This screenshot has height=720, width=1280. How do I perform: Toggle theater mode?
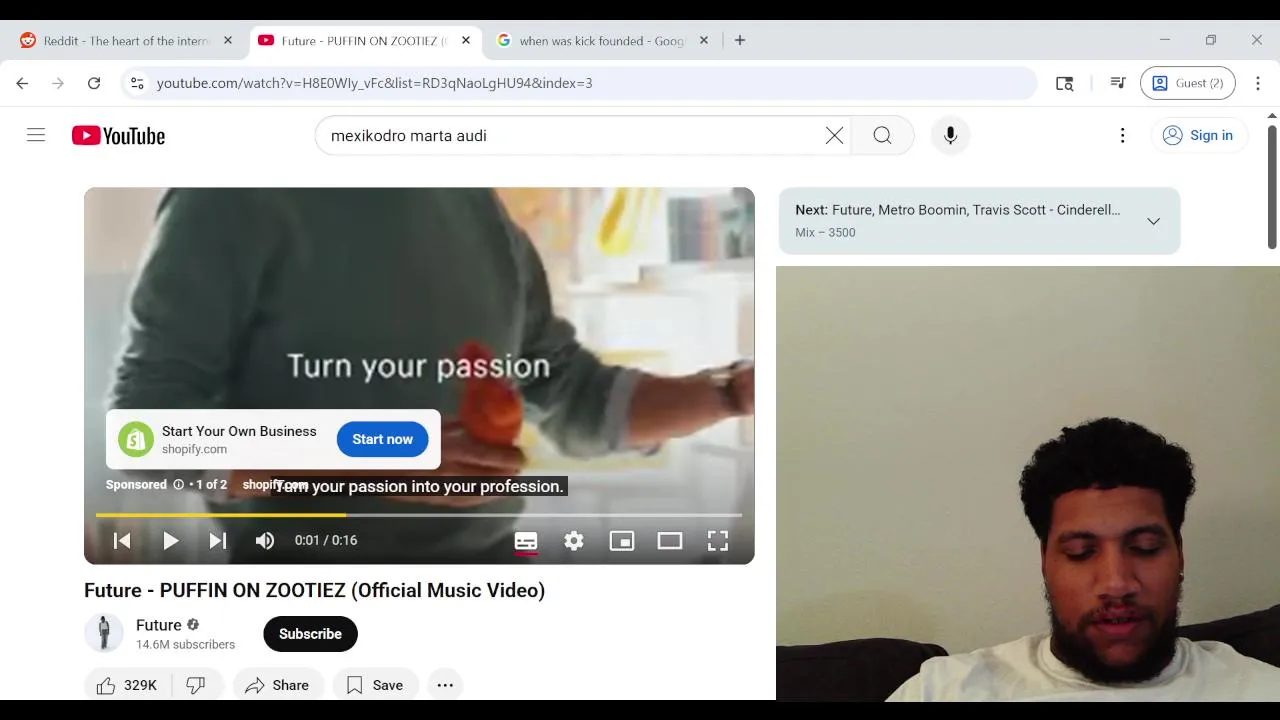pos(670,541)
